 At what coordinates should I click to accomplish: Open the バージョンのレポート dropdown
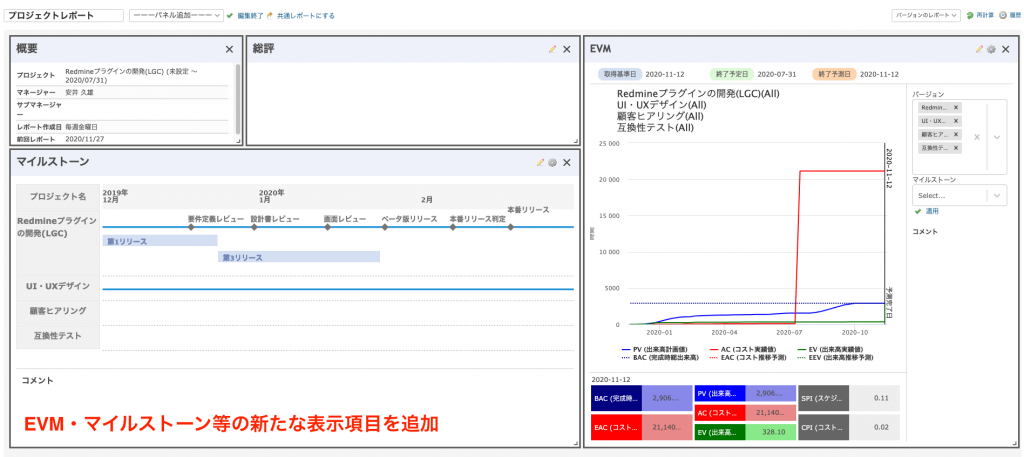coord(927,16)
